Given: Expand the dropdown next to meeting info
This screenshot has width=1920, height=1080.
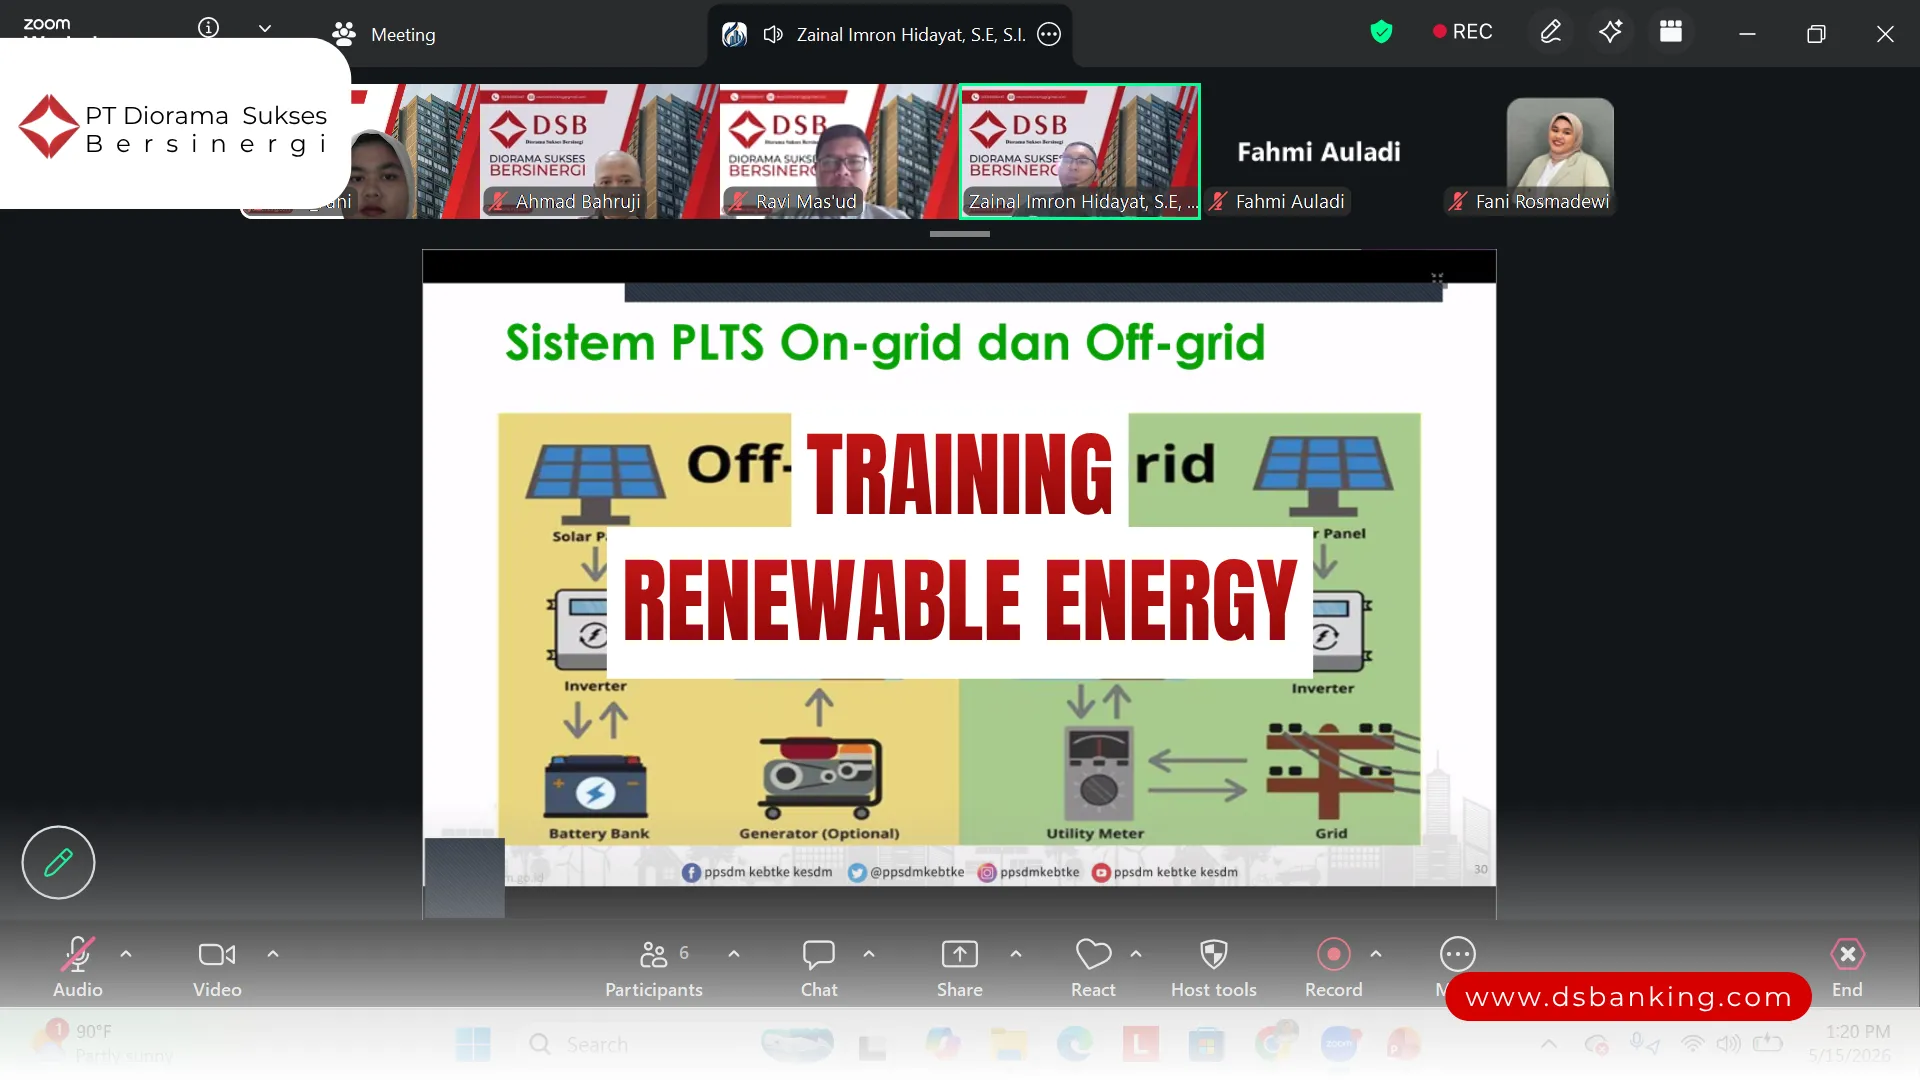Looking at the screenshot, I should click(265, 28).
